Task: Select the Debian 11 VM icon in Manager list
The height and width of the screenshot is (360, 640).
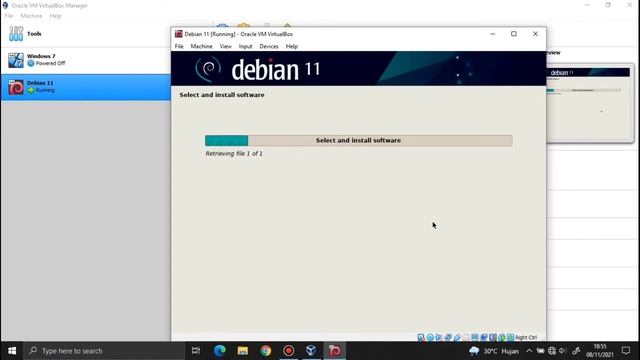Action: (x=16, y=87)
